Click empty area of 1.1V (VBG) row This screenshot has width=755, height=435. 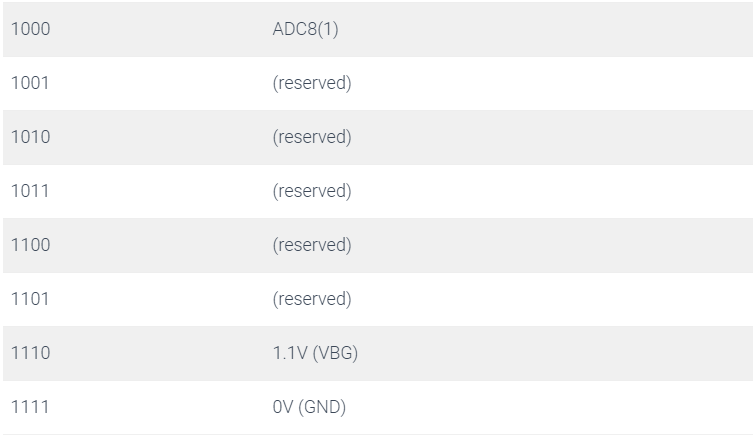pos(554,353)
